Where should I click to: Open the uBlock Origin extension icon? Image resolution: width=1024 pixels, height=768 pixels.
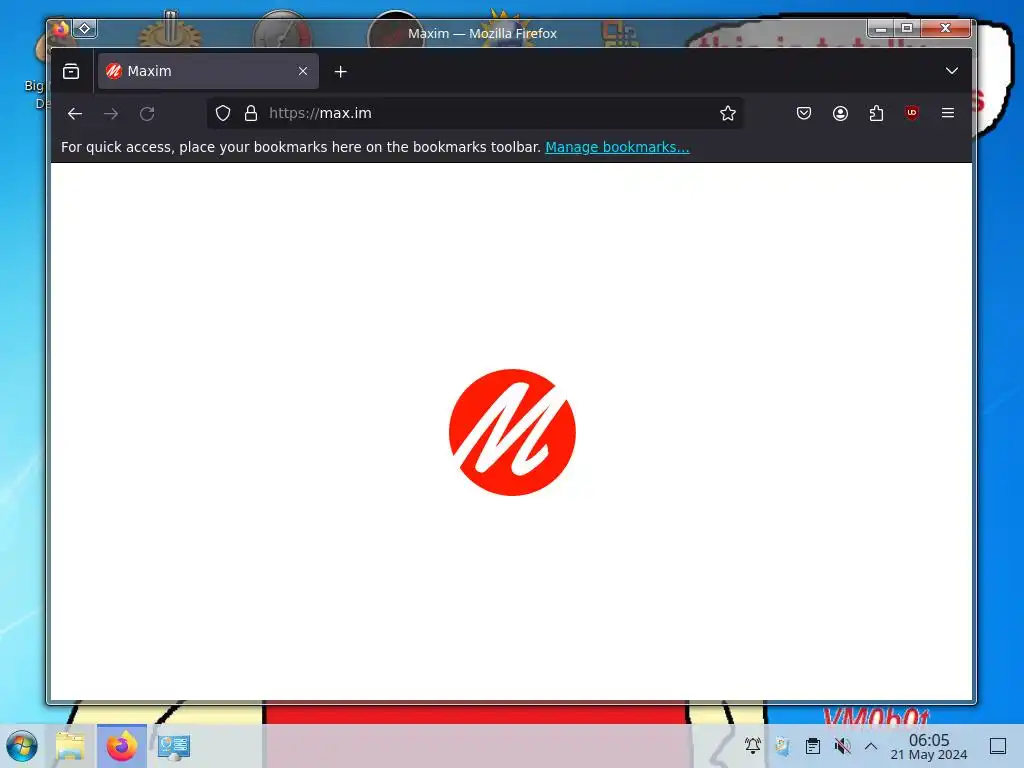912,113
